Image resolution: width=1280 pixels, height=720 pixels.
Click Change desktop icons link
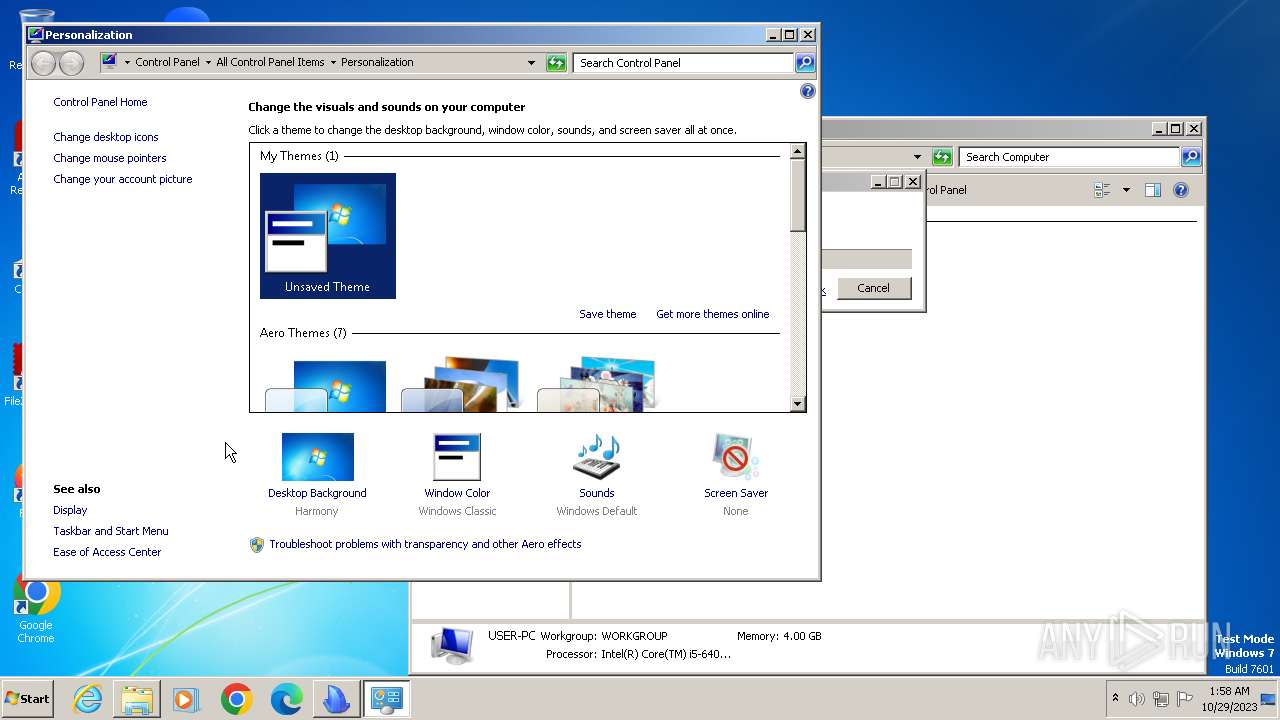tap(106, 137)
